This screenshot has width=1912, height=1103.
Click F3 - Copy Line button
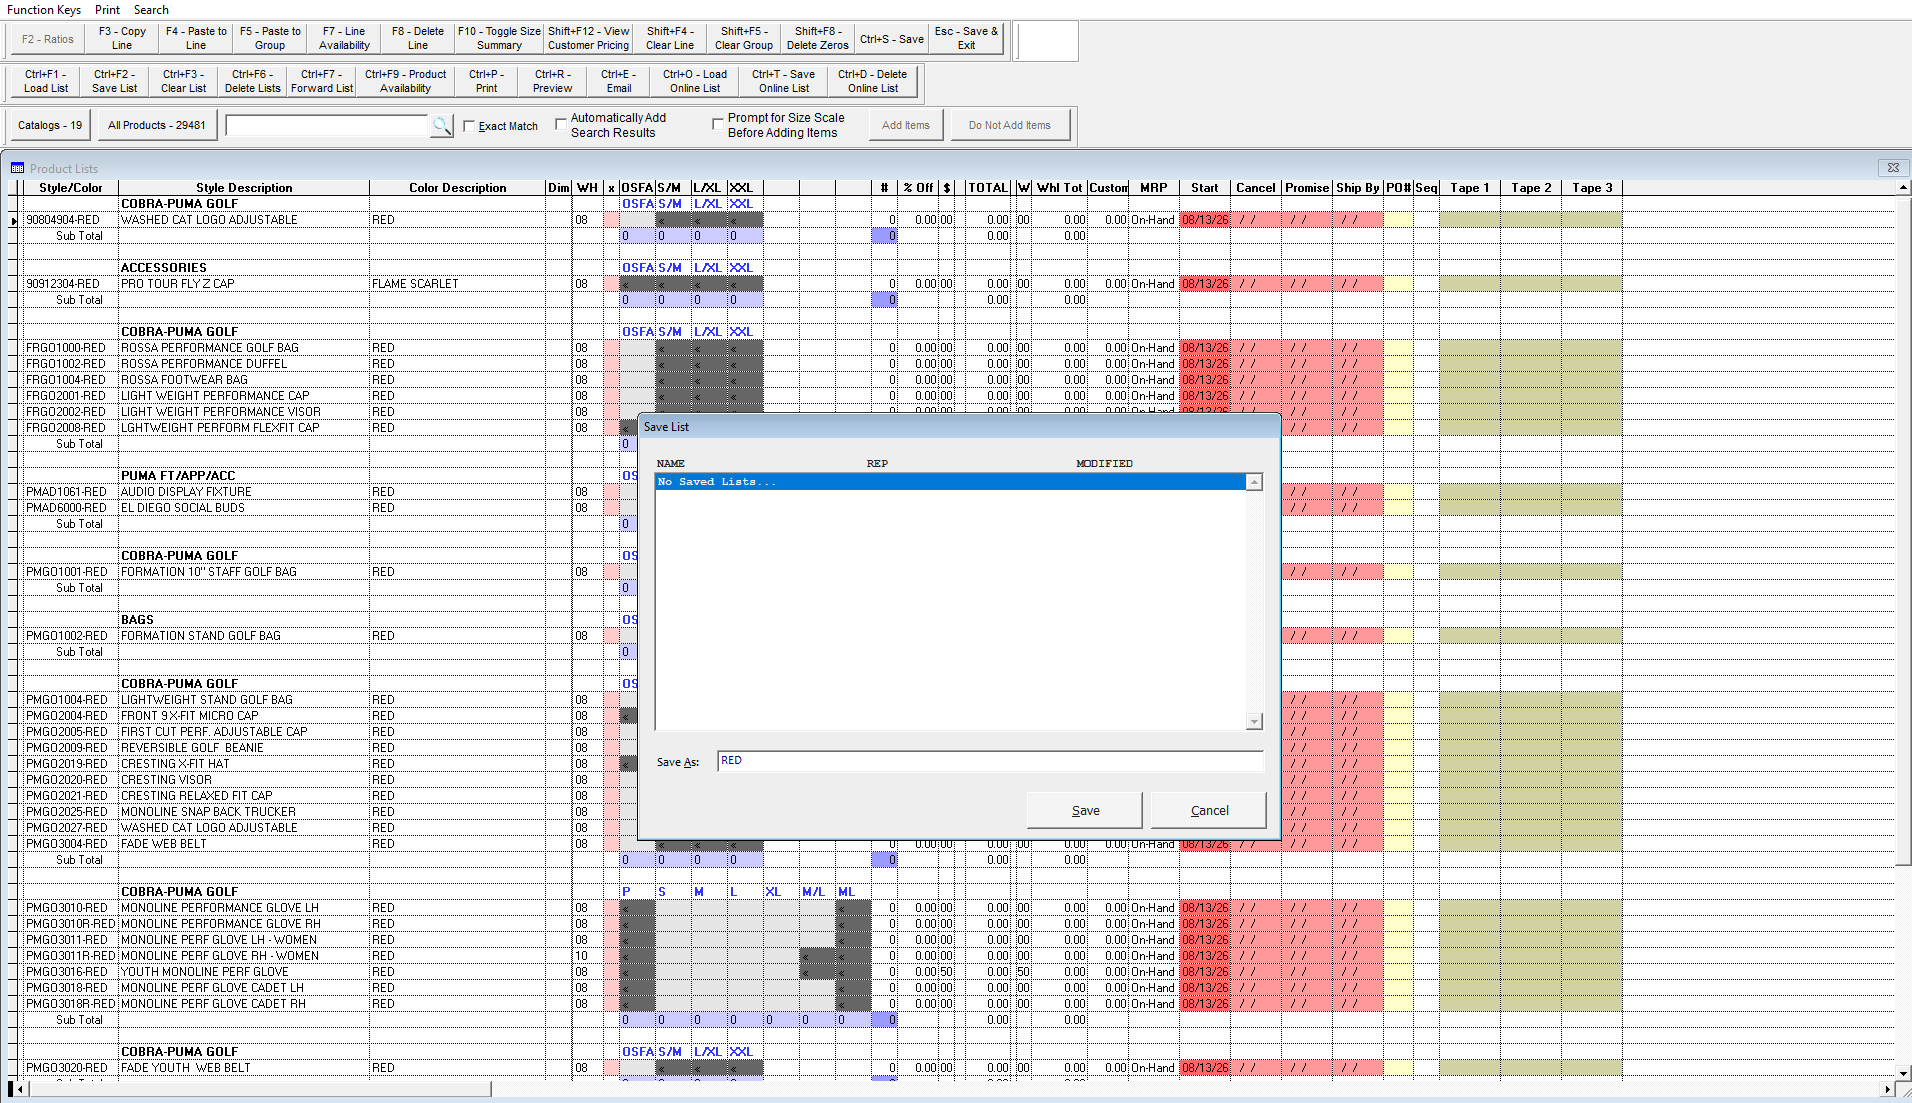pos(122,39)
